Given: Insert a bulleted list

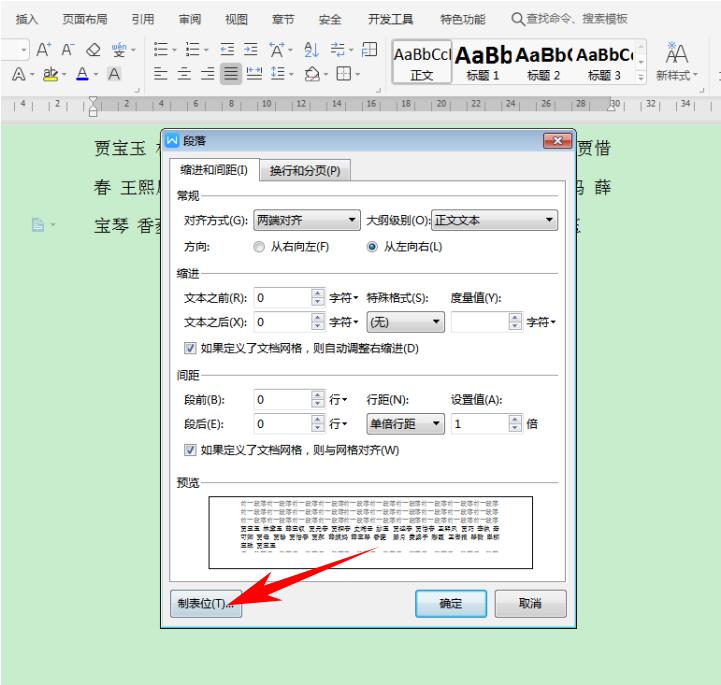Looking at the screenshot, I should tap(161, 49).
